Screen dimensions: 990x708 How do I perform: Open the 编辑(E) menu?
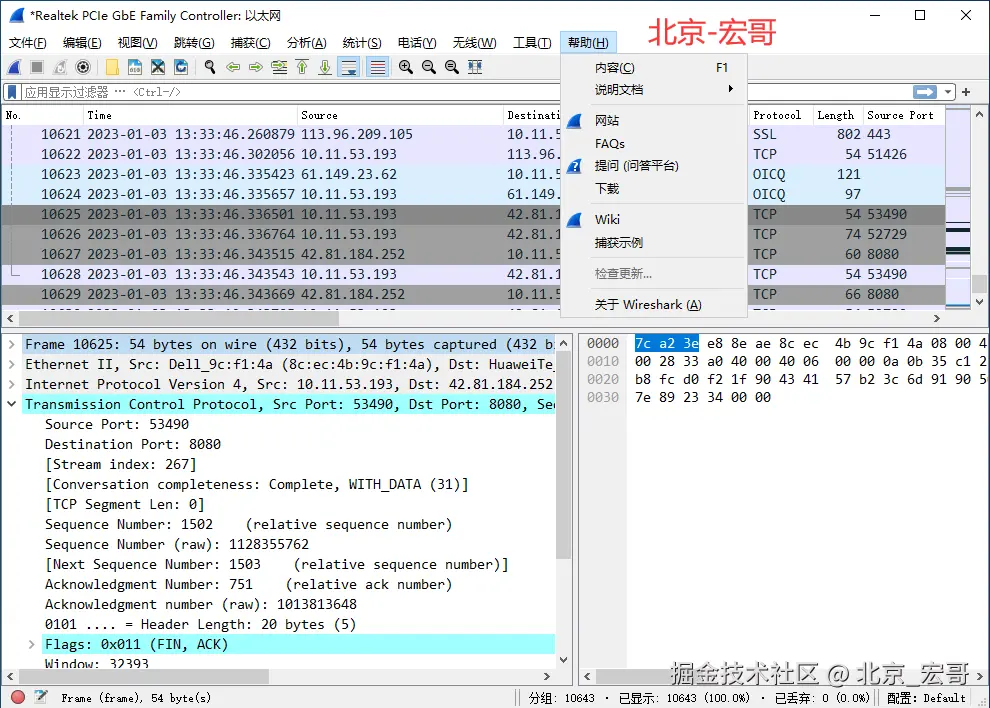click(82, 43)
